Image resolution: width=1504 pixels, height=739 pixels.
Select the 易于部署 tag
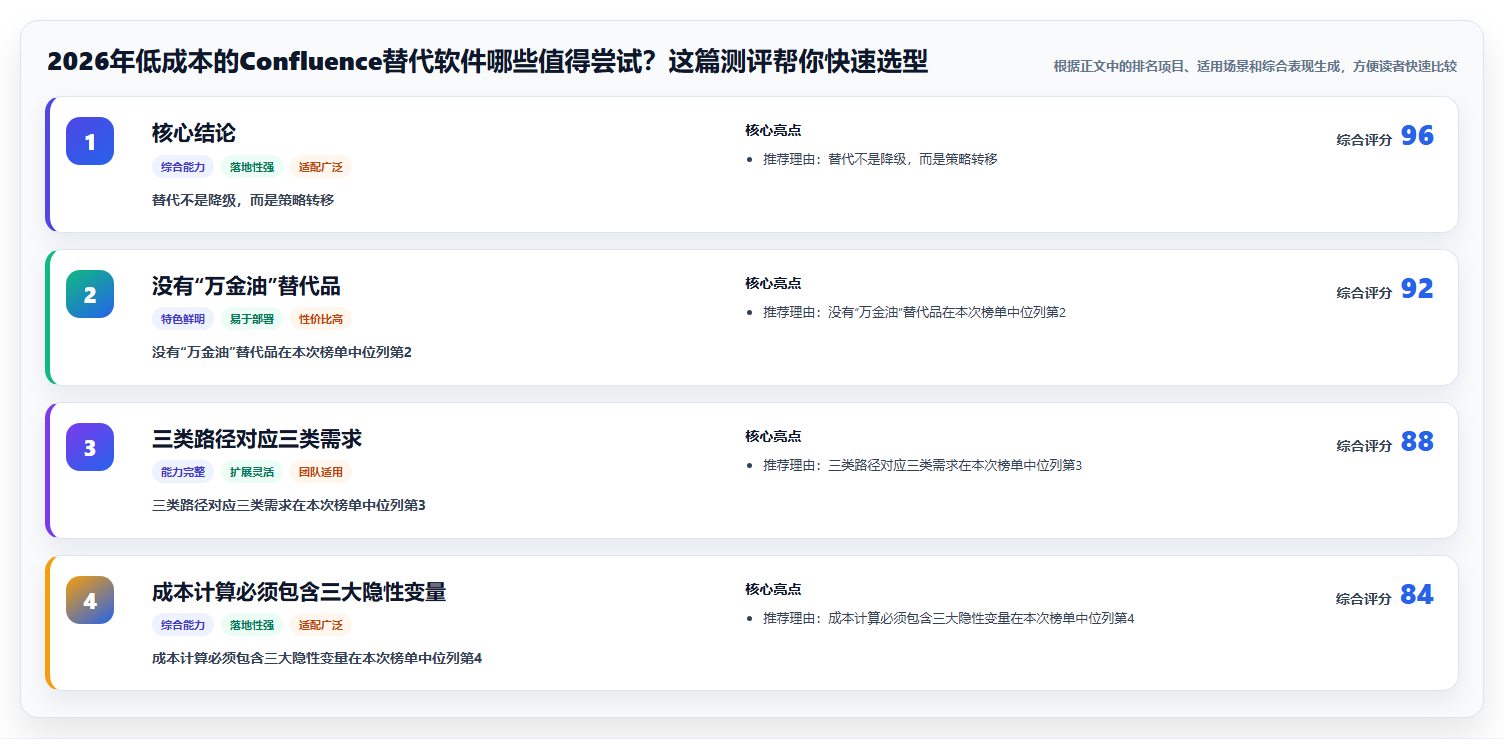pos(252,319)
